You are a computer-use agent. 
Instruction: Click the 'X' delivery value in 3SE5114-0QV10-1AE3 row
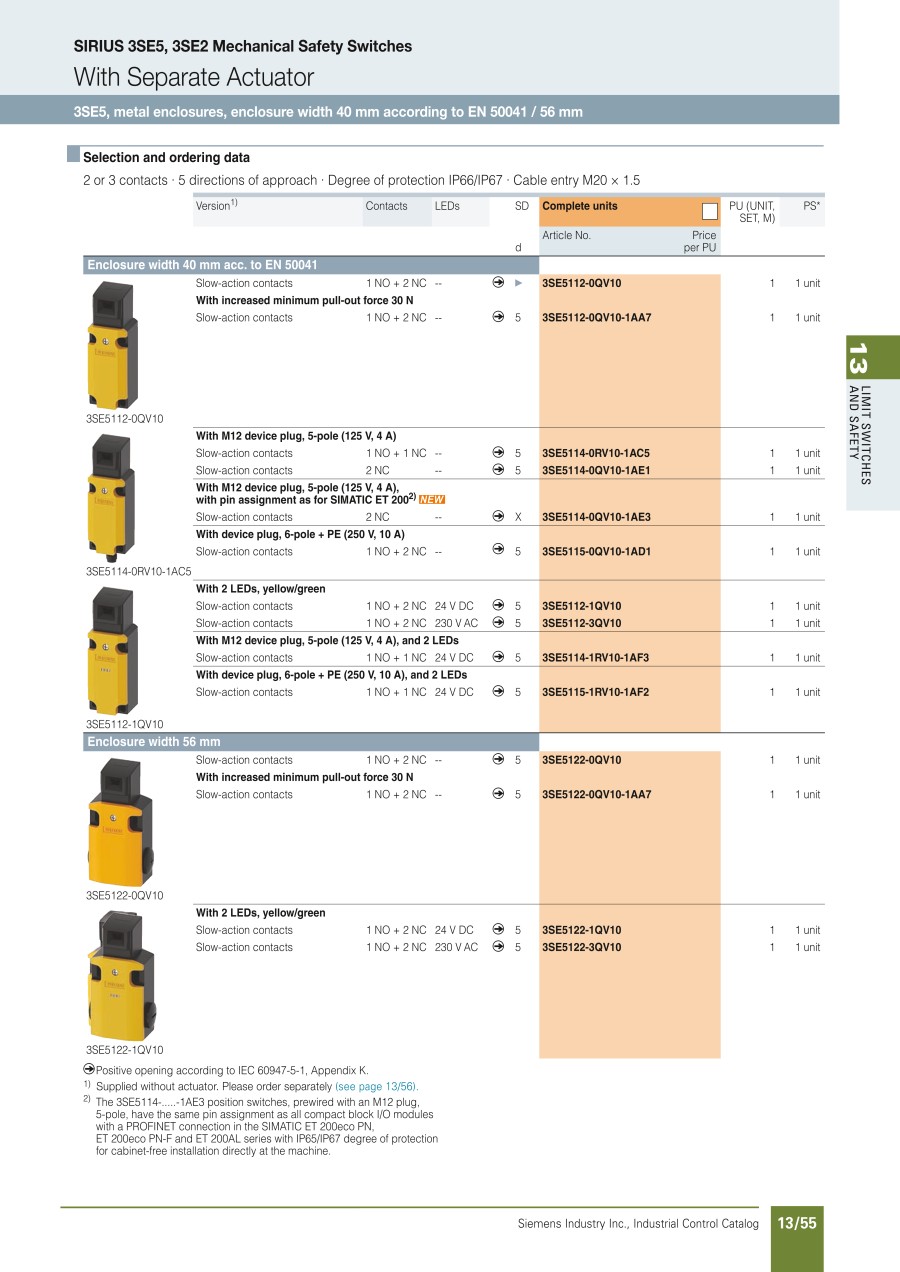pos(518,517)
